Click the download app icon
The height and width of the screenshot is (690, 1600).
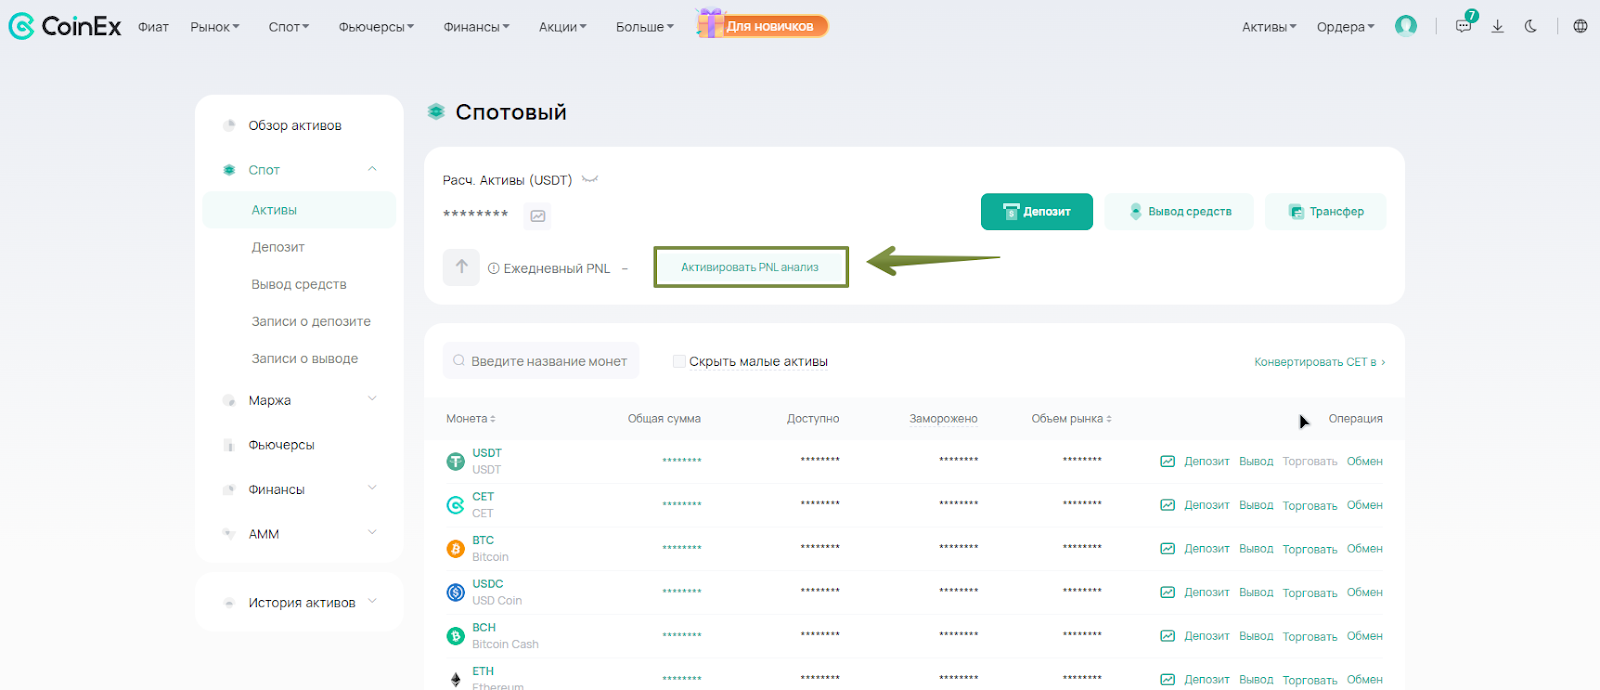[1497, 26]
